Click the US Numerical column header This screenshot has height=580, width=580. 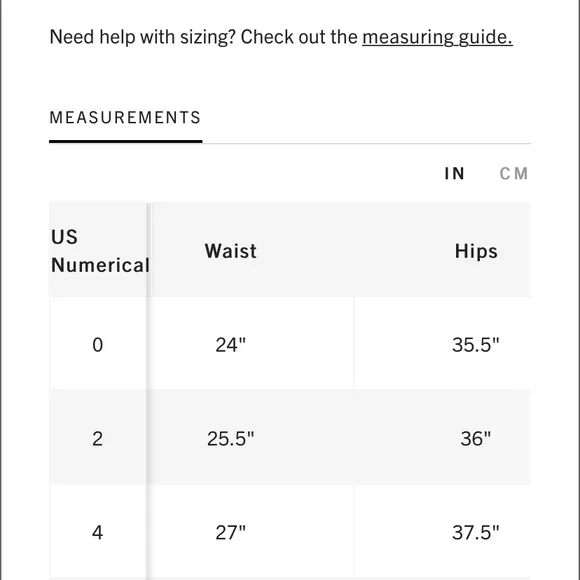point(100,251)
